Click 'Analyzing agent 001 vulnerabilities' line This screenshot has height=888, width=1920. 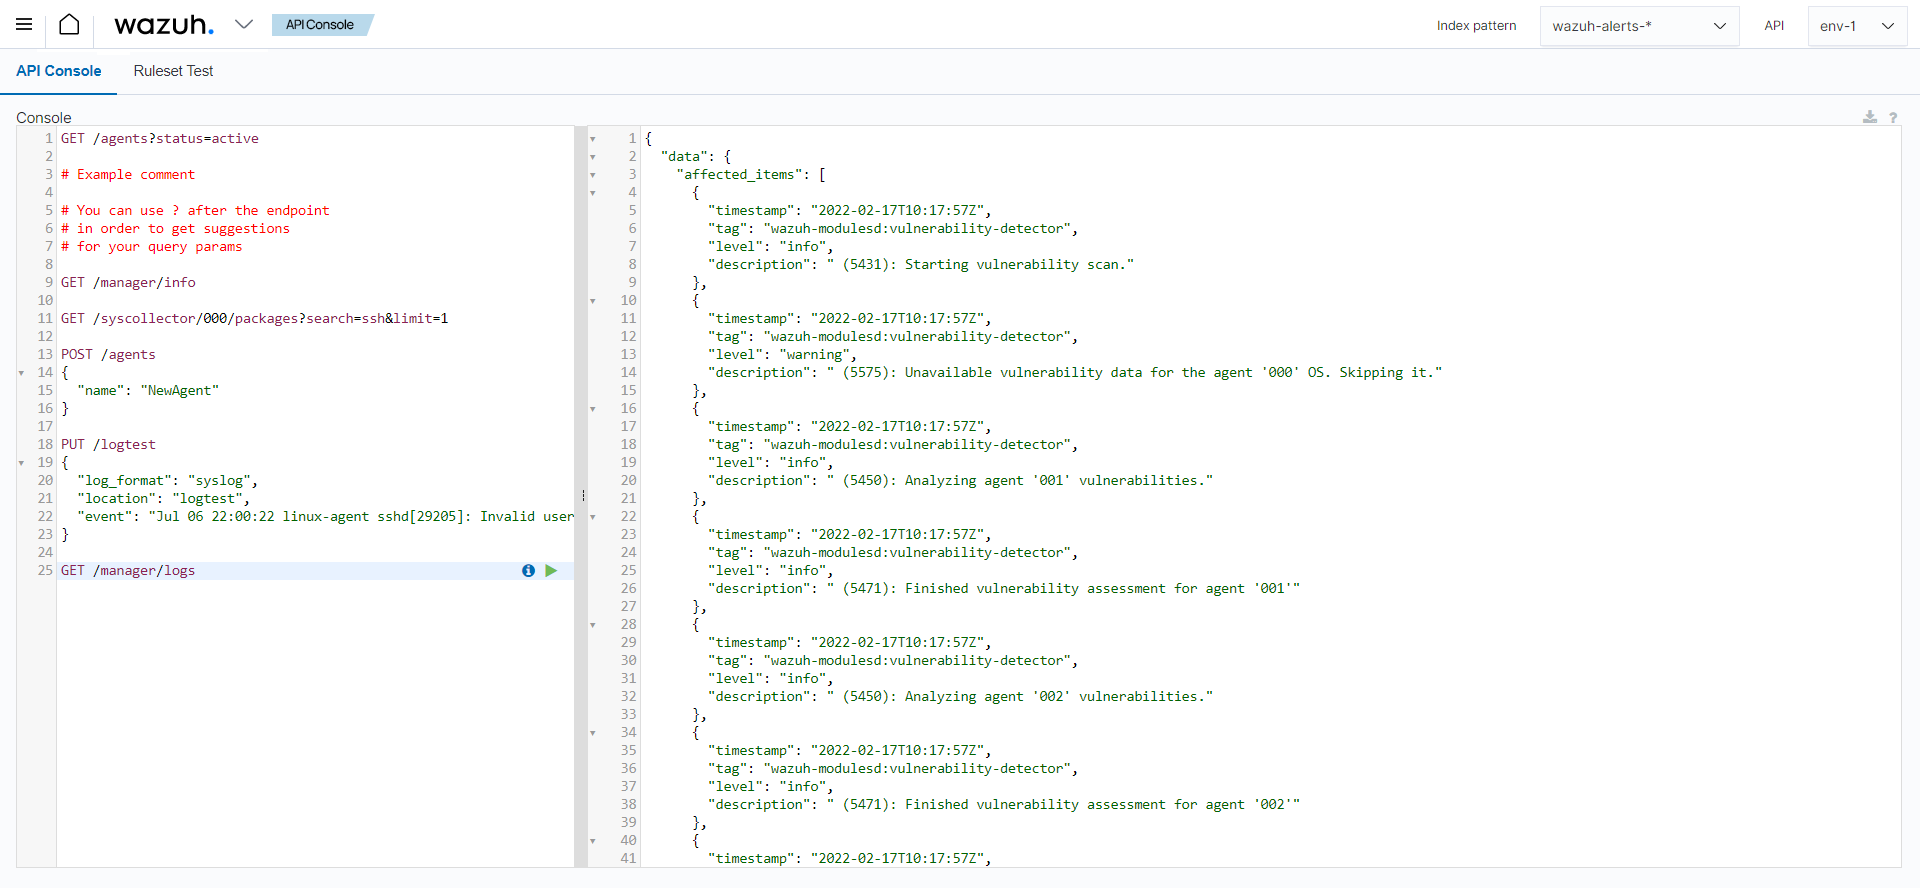click(960, 481)
